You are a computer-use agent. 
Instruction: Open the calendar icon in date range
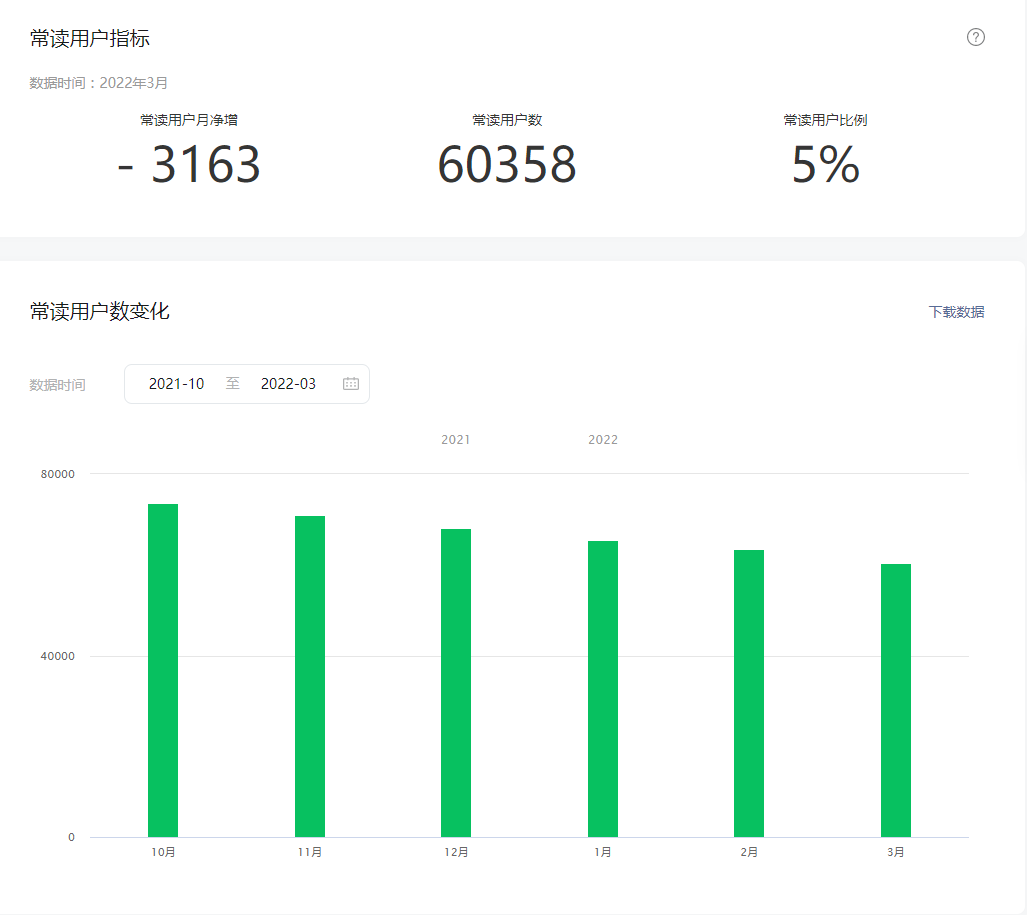pyautogui.click(x=351, y=384)
